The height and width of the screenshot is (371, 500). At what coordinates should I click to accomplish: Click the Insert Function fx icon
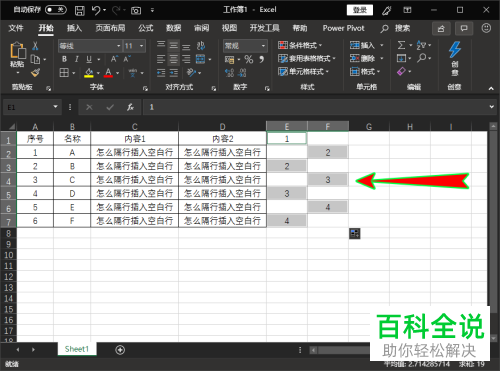click(x=130, y=107)
